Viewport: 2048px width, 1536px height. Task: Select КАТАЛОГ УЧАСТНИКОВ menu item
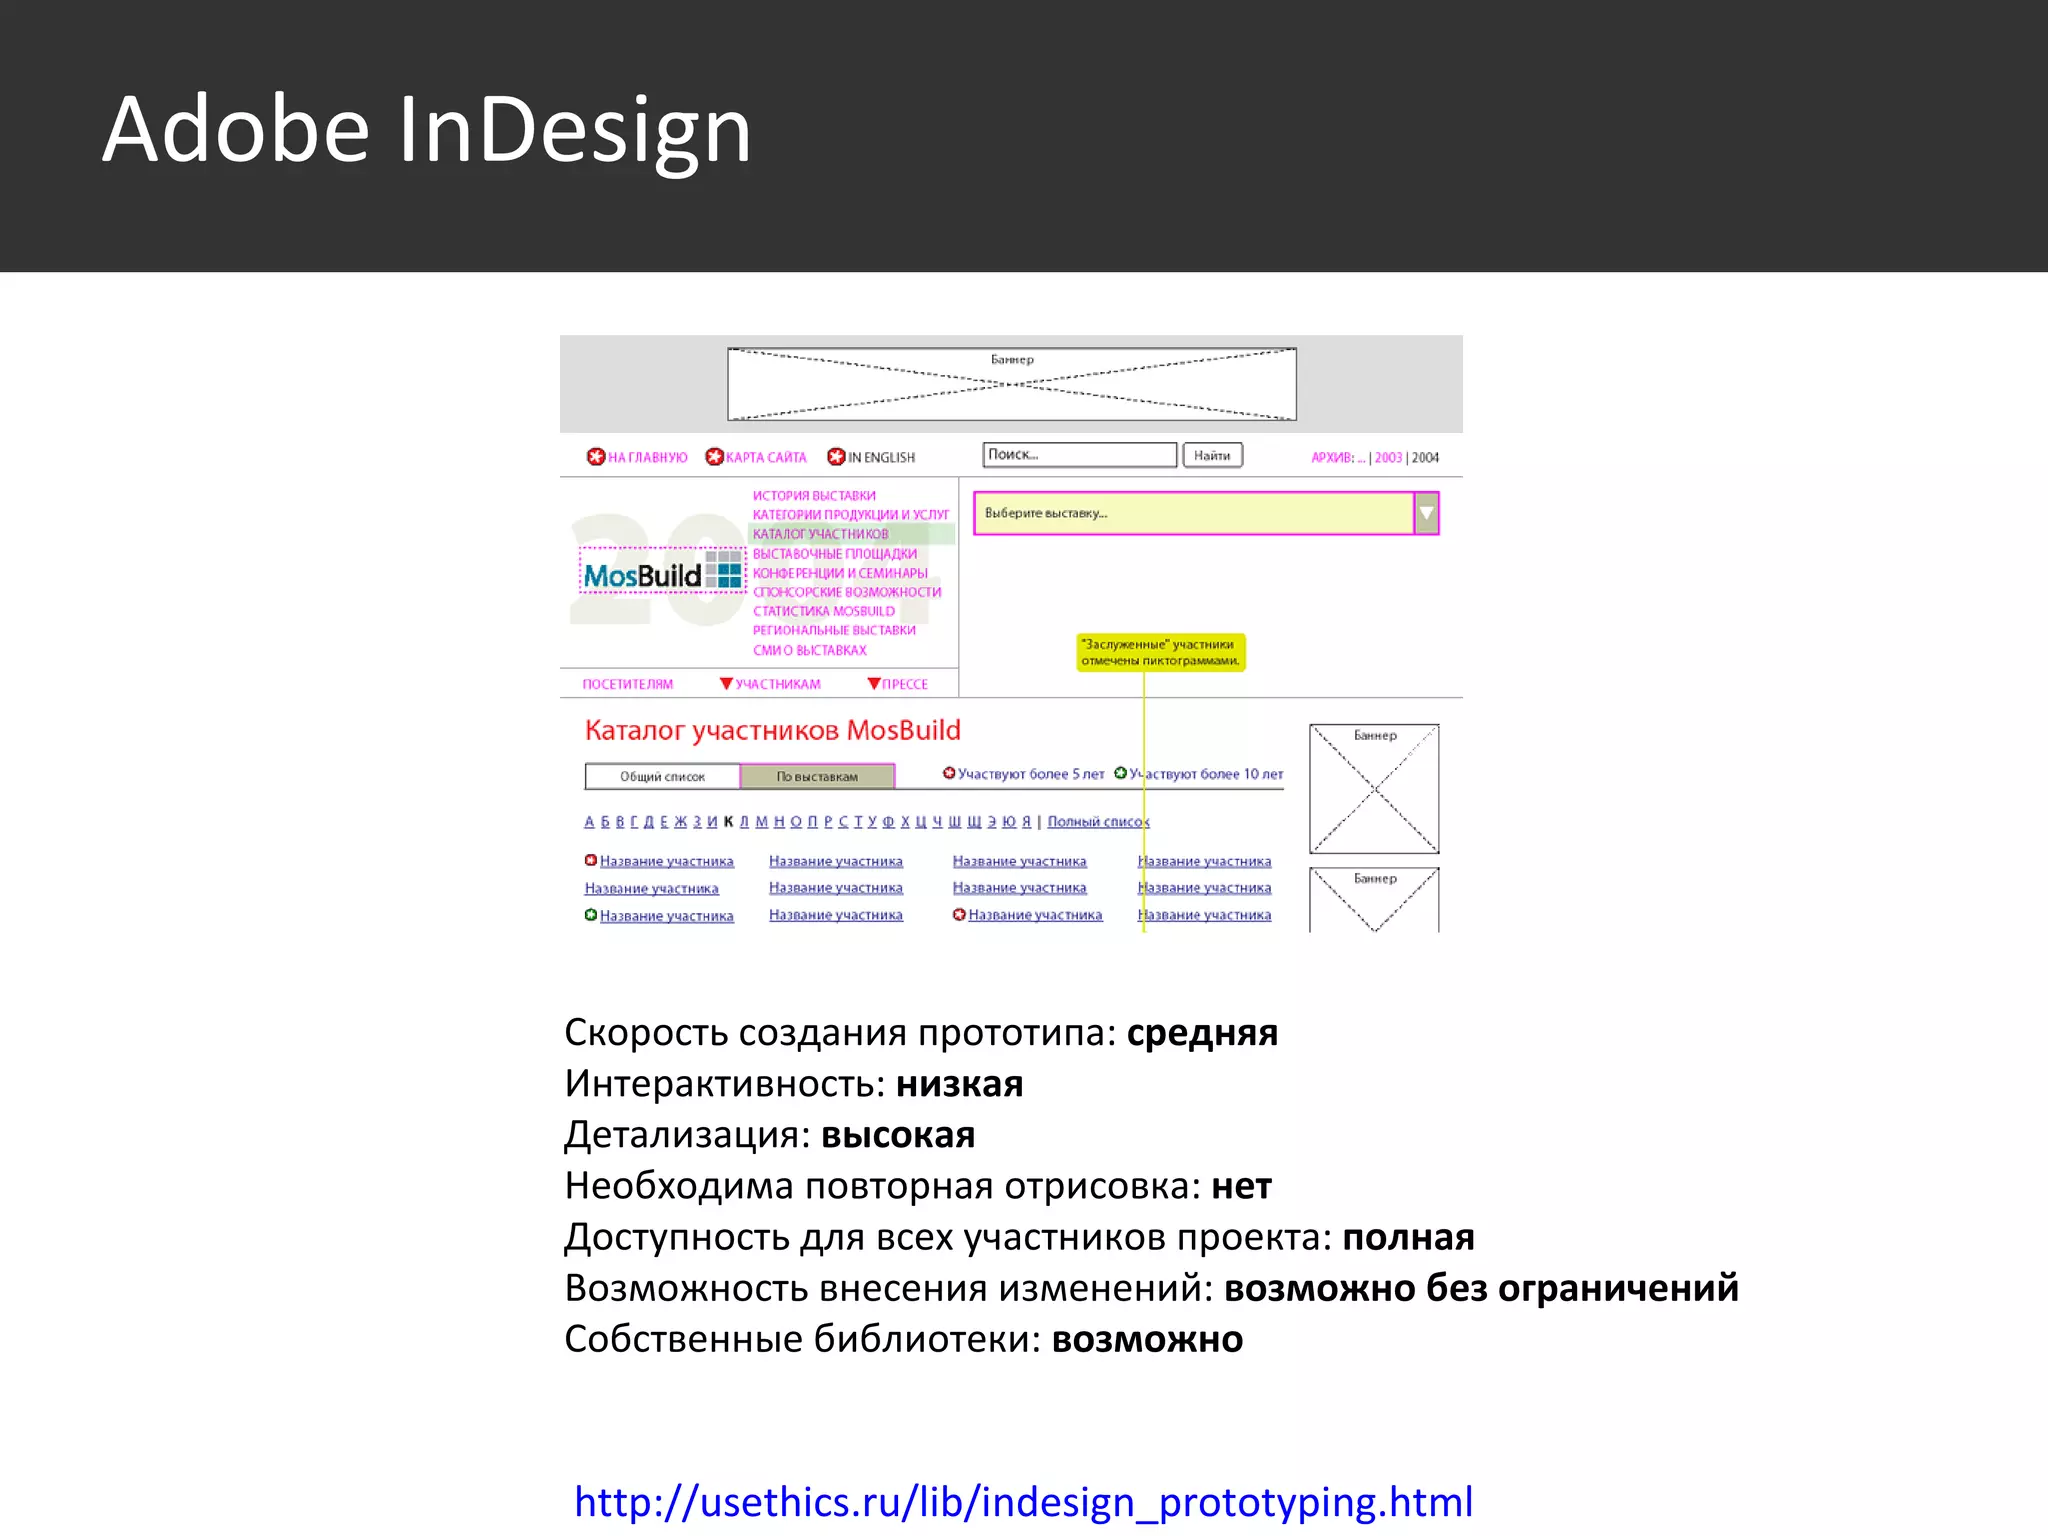pos(820,534)
